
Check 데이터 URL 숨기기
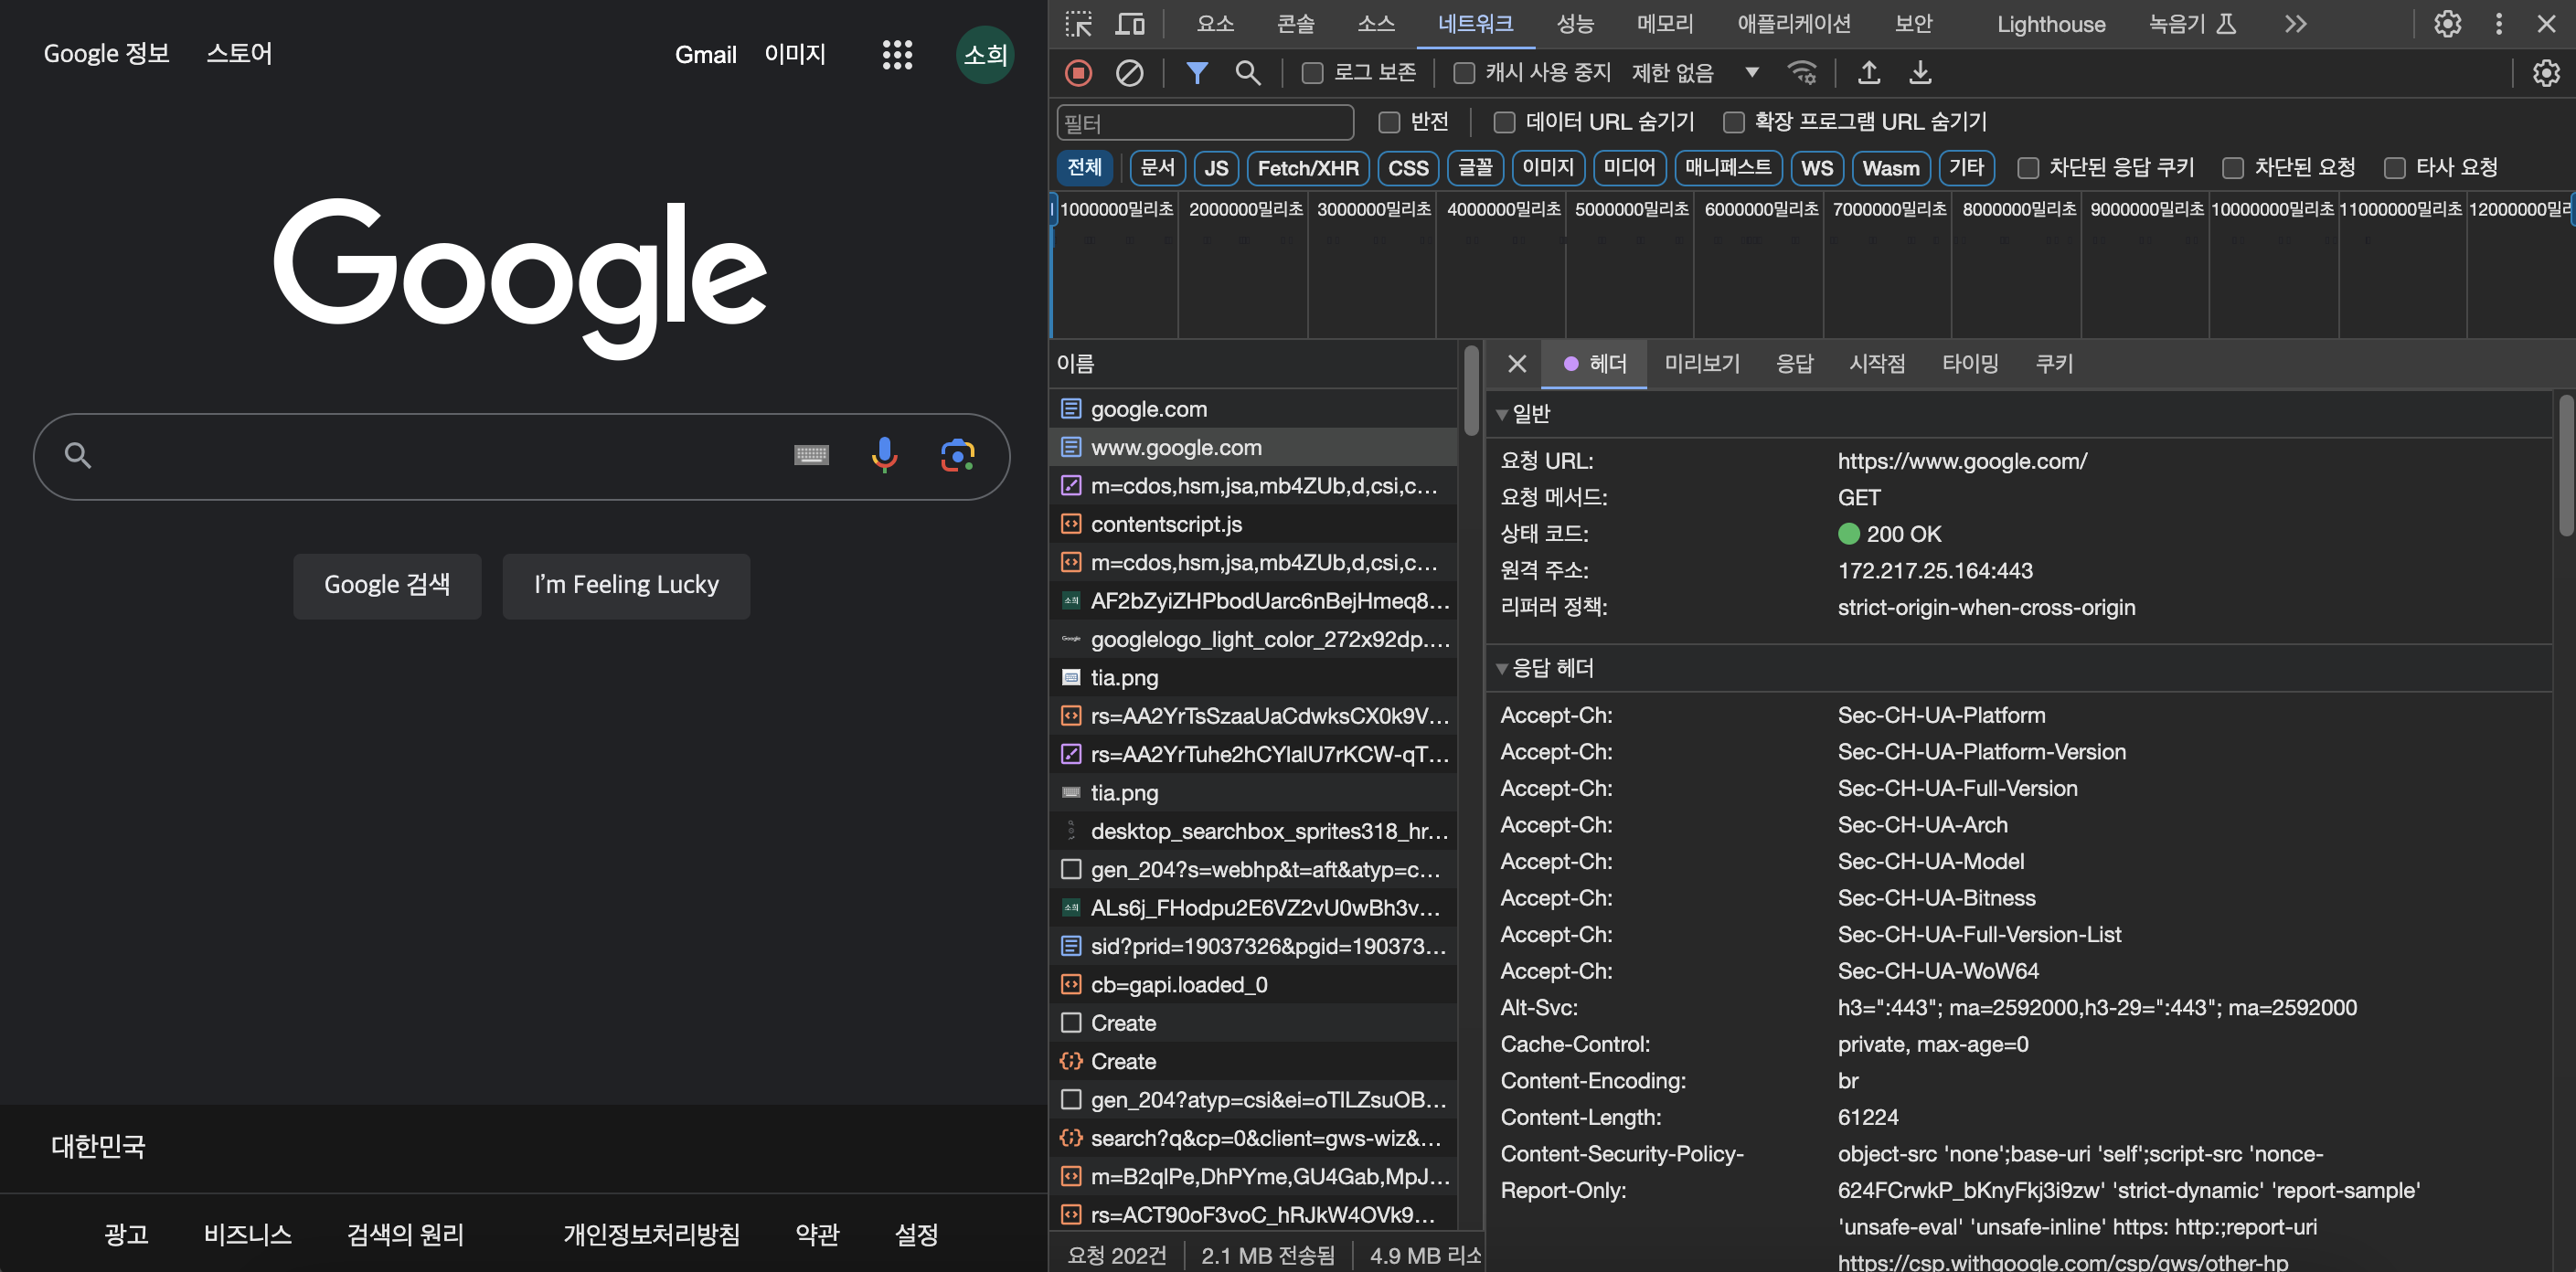1504,122
